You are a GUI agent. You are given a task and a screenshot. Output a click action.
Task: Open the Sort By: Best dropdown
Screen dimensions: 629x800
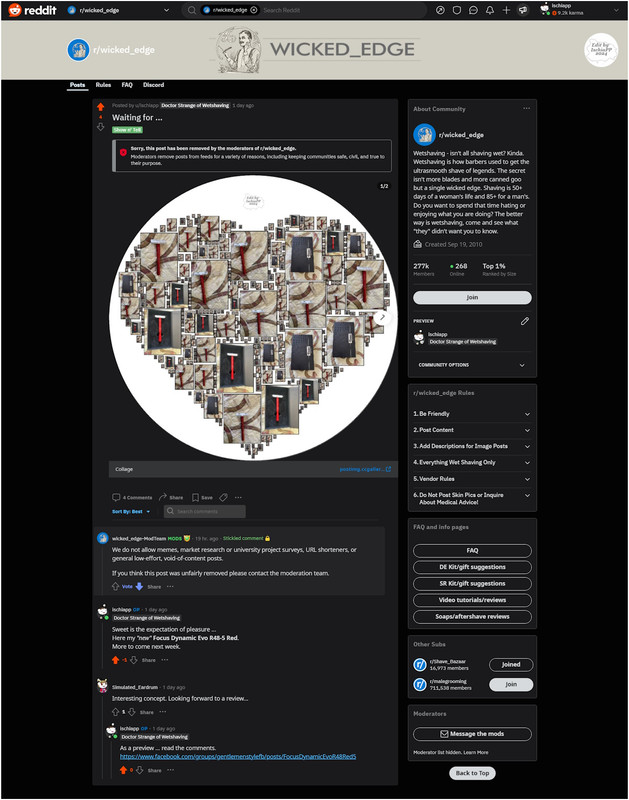[x=131, y=511]
